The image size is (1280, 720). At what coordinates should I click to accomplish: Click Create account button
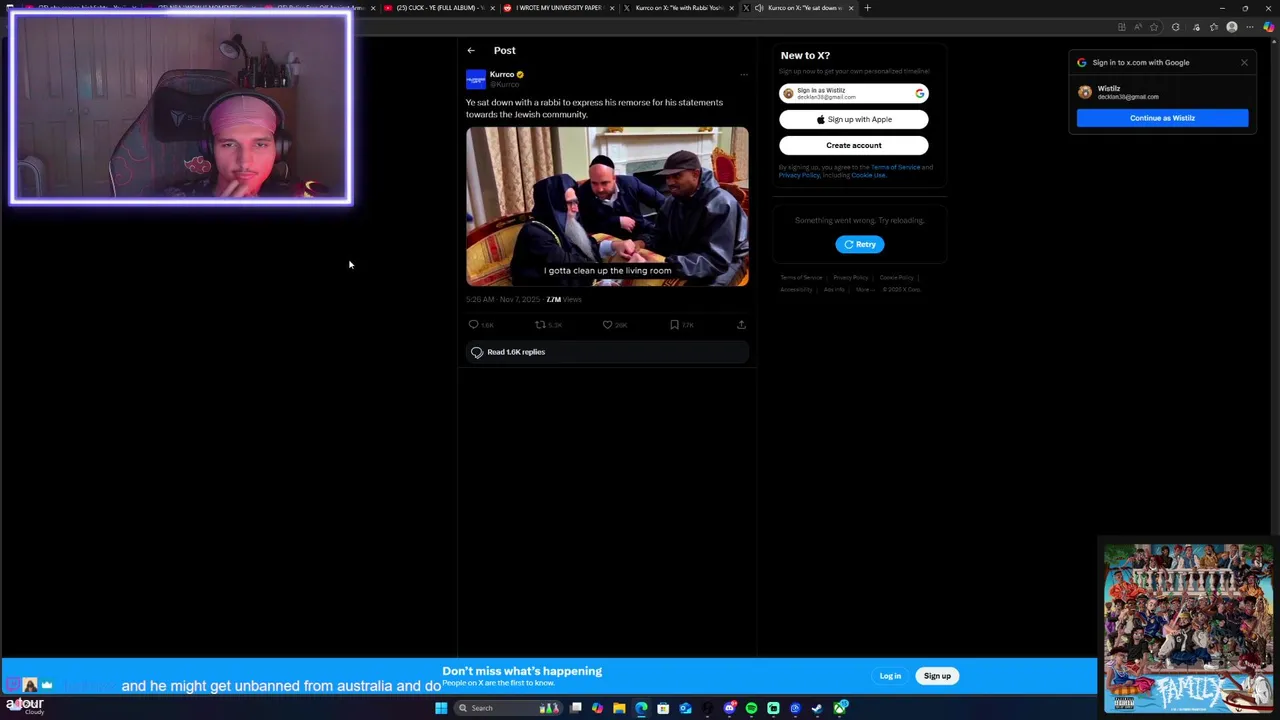tap(854, 145)
